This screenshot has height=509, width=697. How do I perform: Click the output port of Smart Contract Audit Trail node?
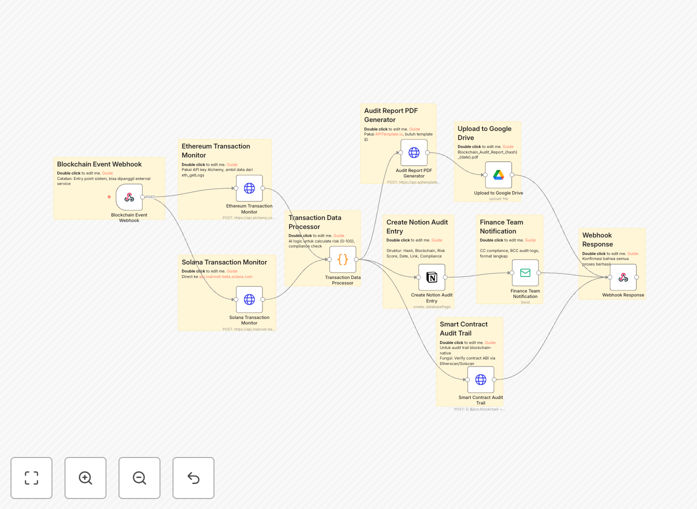click(494, 379)
